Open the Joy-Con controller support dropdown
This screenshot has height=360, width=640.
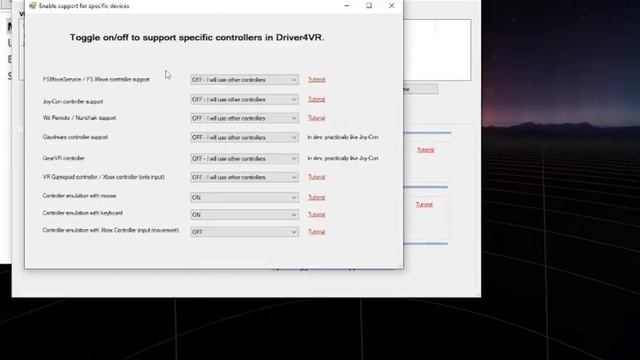[x=244, y=99]
